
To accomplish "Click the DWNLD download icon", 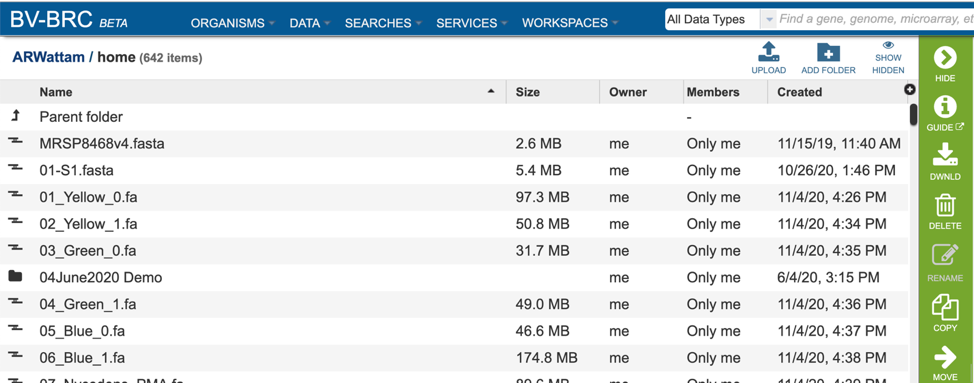I will [x=945, y=155].
